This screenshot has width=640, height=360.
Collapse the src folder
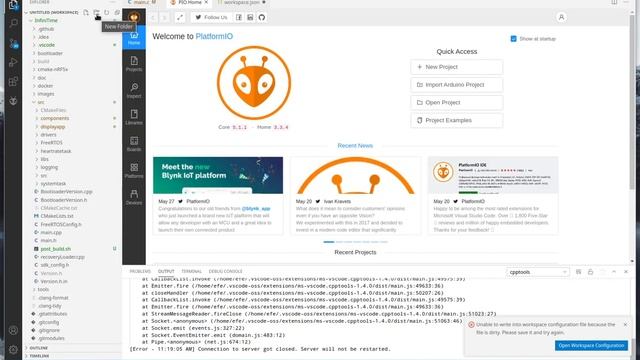(41, 102)
